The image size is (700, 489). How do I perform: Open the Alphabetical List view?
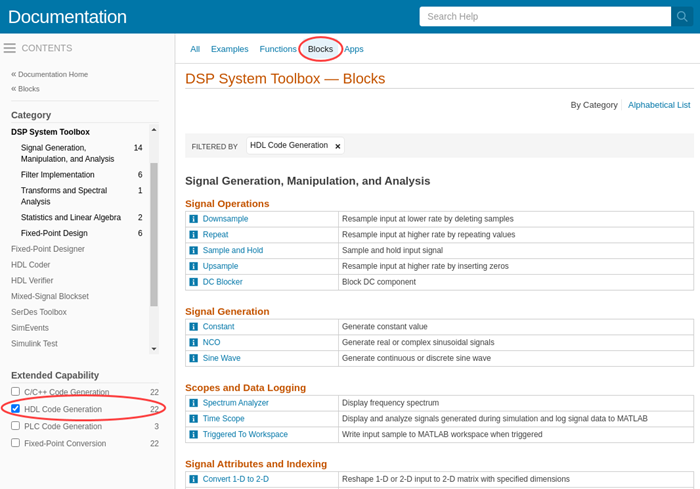659,104
